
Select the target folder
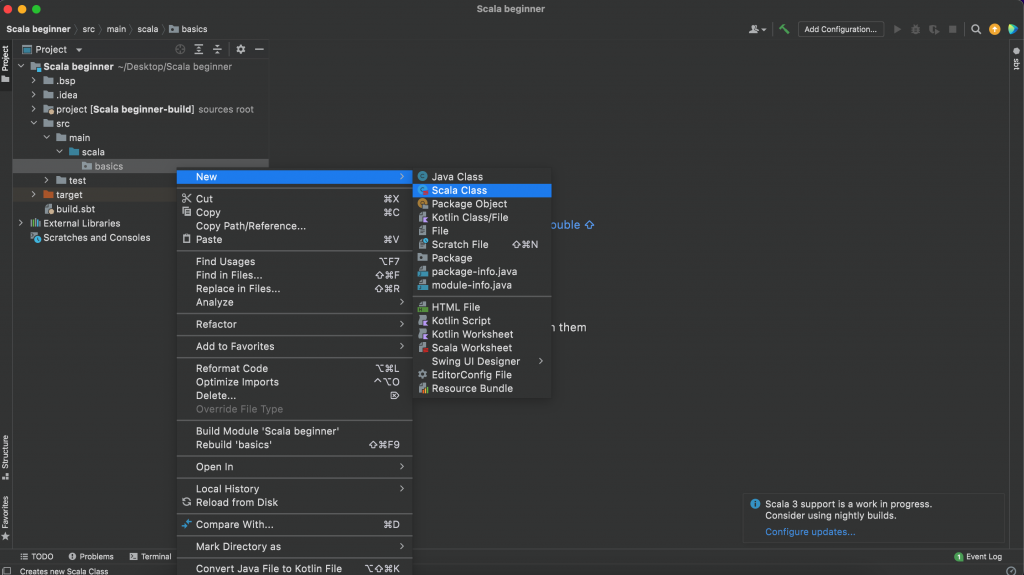point(63,195)
